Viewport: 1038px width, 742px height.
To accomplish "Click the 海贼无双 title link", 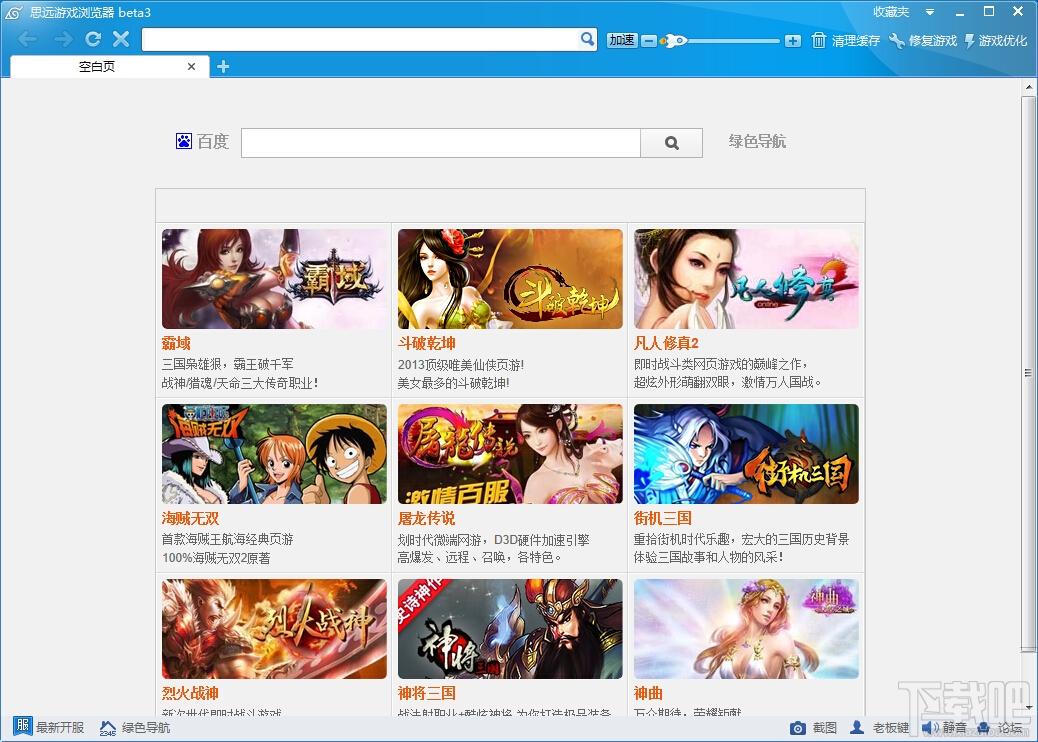I will tap(190, 518).
